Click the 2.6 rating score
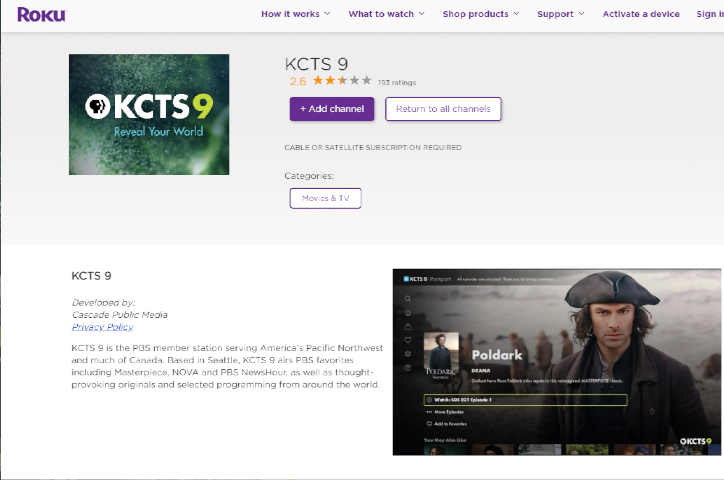724x480 pixels. (298, 82)
